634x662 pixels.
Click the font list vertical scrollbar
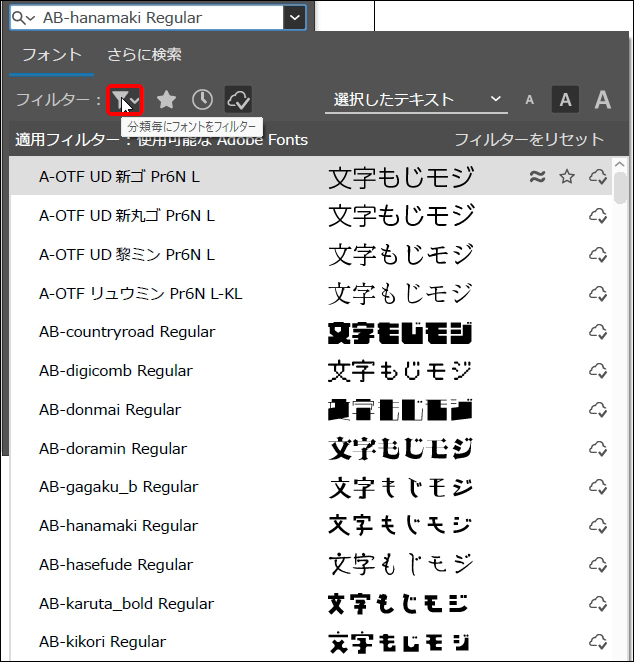tap(621, 188)
